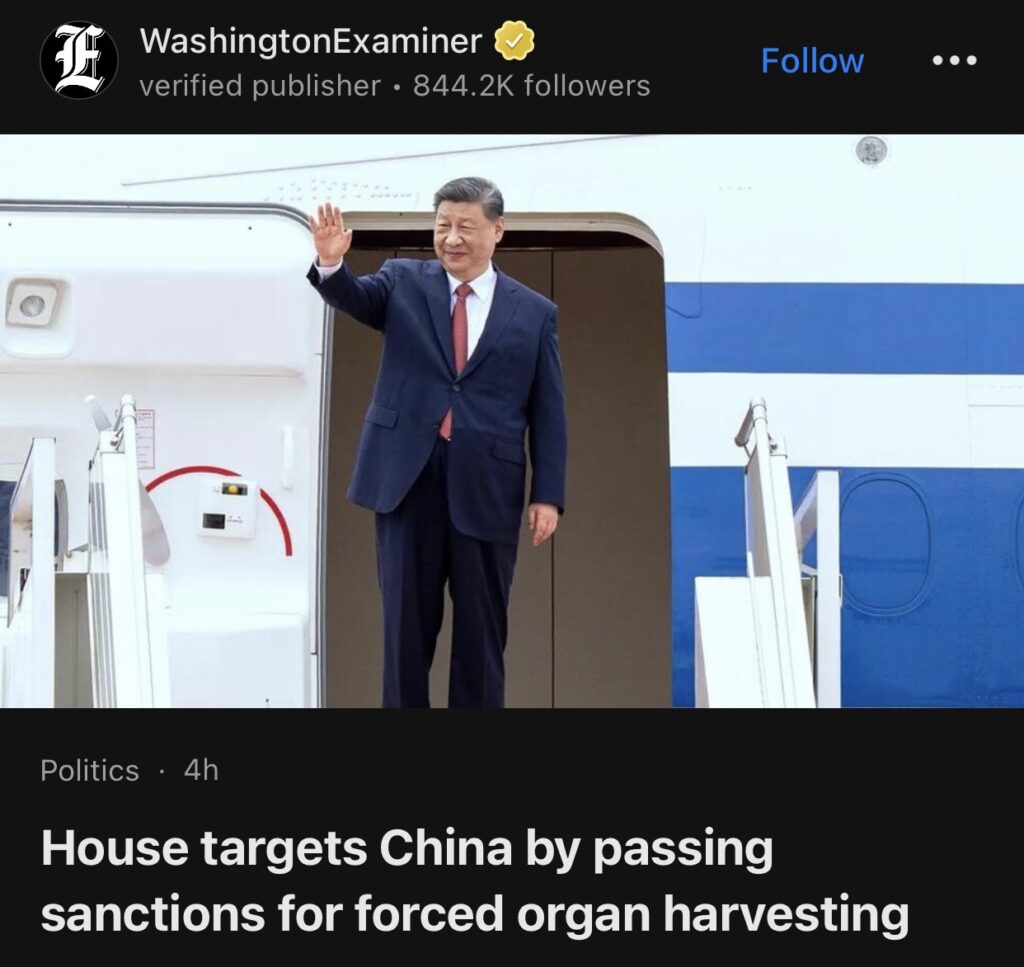1024x967 pixels.
Task: Click the aircraft door latch in photo
Action: pos(33,304)
